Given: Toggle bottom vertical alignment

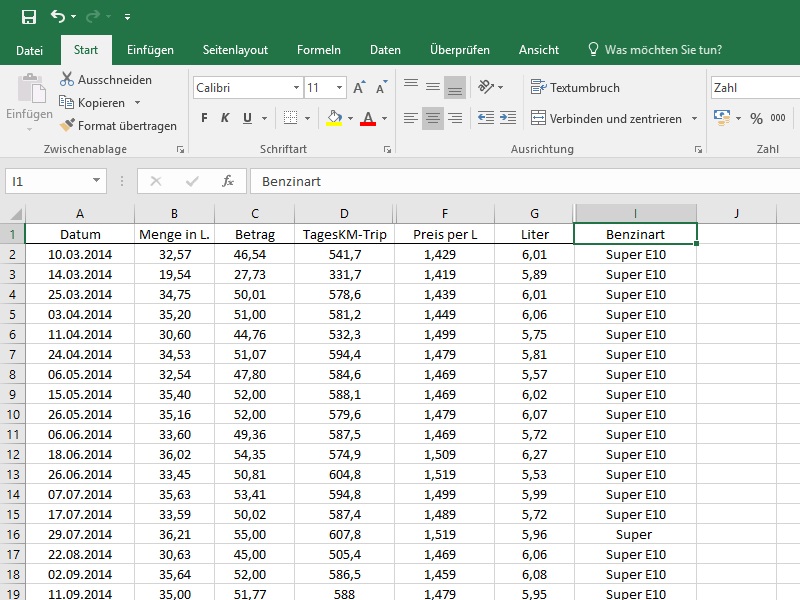Looking at the screenshot, I should coord(455,87).
